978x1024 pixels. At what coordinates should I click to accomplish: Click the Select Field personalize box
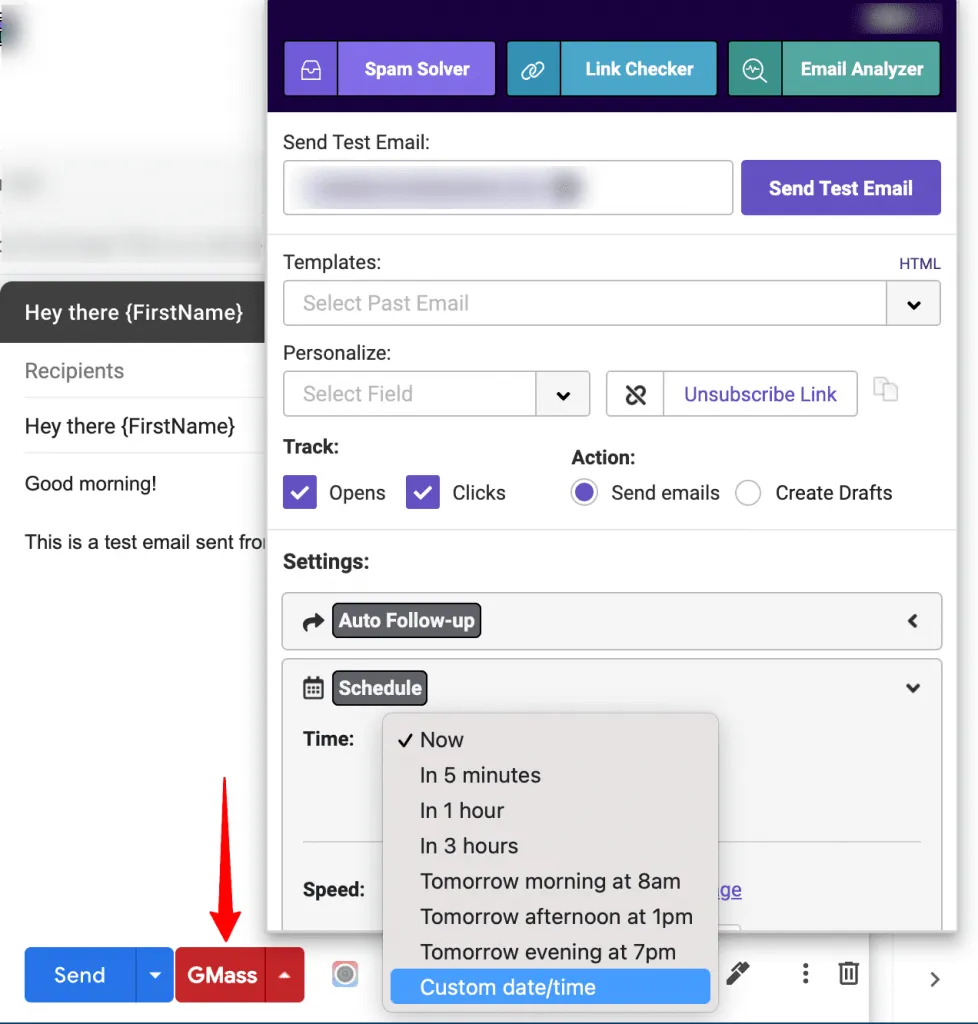(x=409, y=394)
